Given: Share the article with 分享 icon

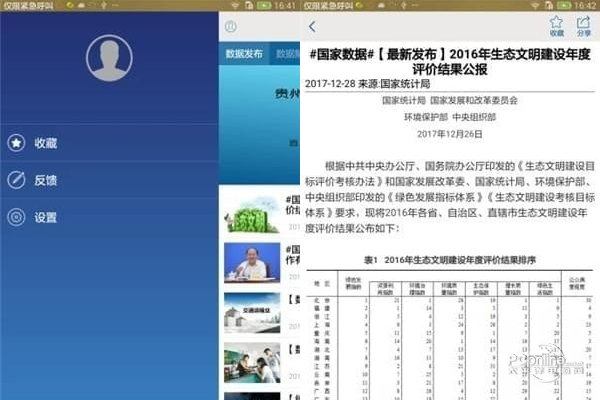Looking at the screenshot, I should pos(584,26).
